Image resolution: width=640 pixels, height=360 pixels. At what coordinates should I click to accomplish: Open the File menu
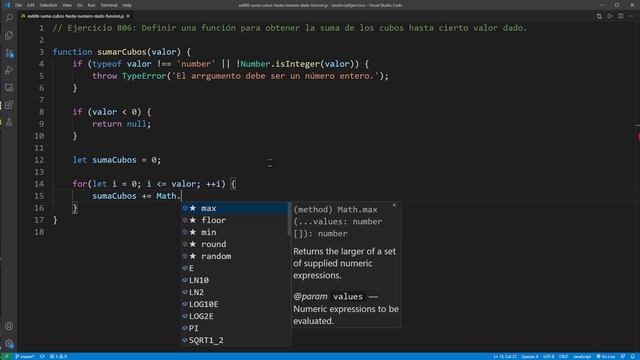[18, 5]
